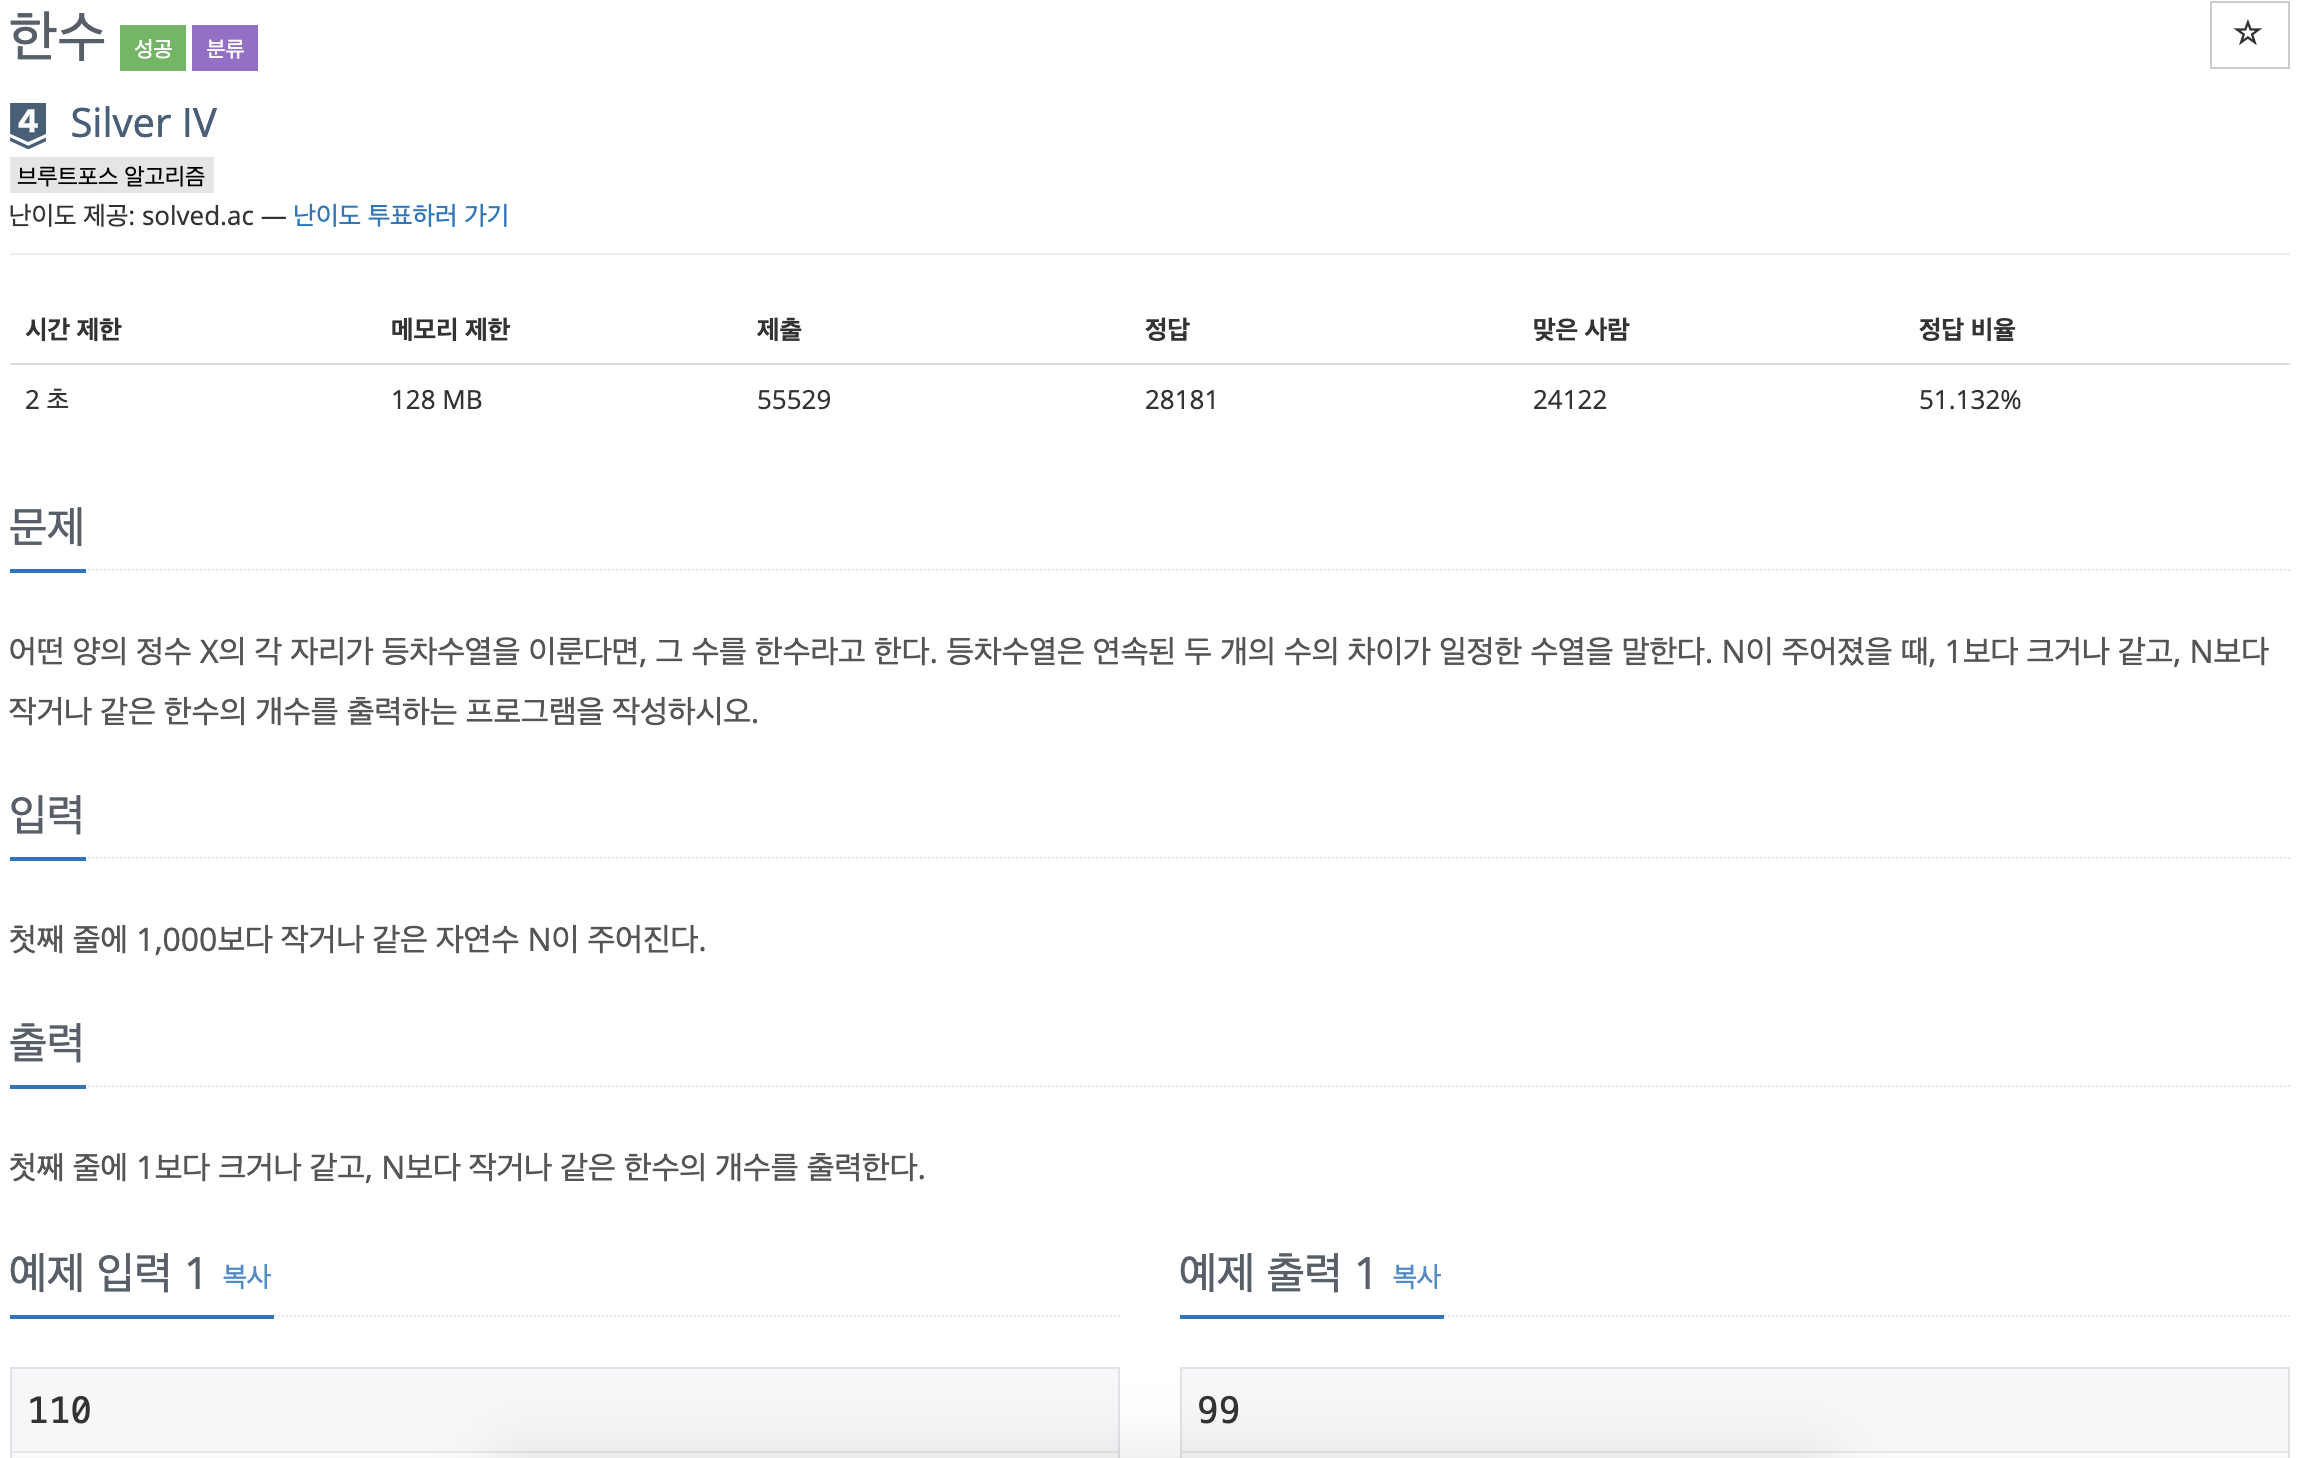Click the 입력 section heading
Viewport: 2306px width, 1458px height.
pyautogui.click(x=47, y=815)
